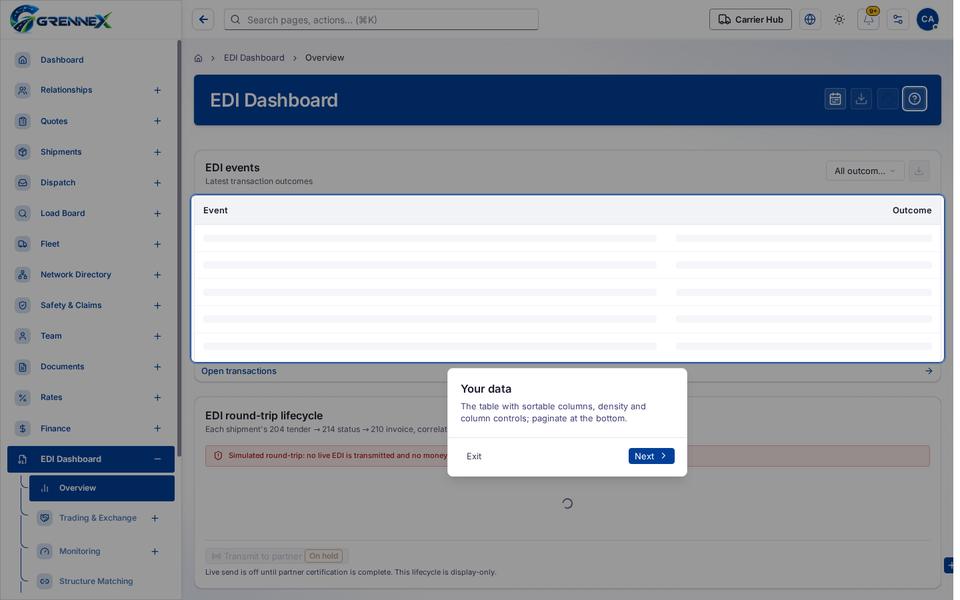Open the Fleet sidebar icon
The image size is (960, 600).
point(23,244)
